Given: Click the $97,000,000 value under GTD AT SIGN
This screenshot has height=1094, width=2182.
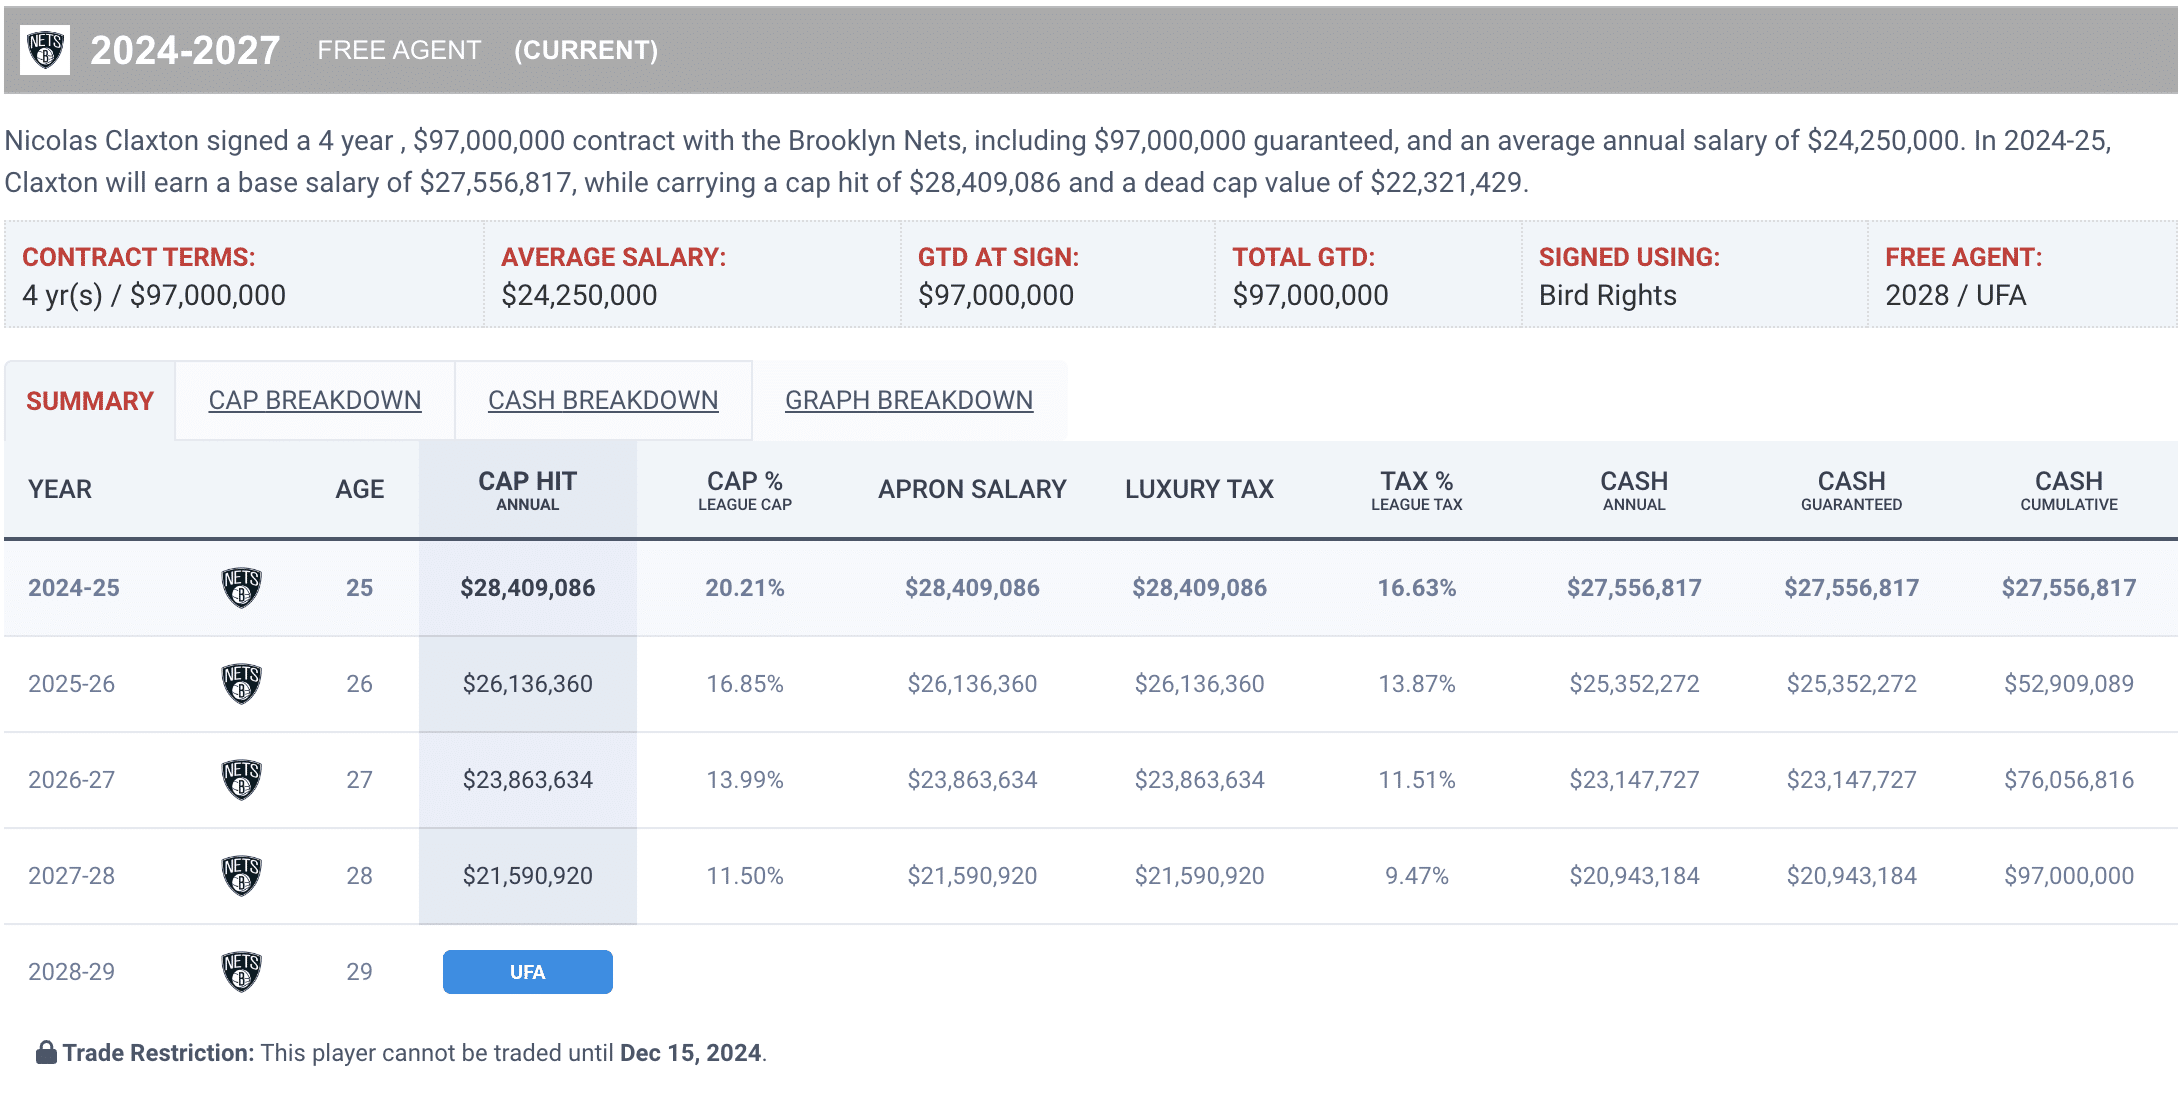Looking at the screenshot, I should click(x=996, y=295).
